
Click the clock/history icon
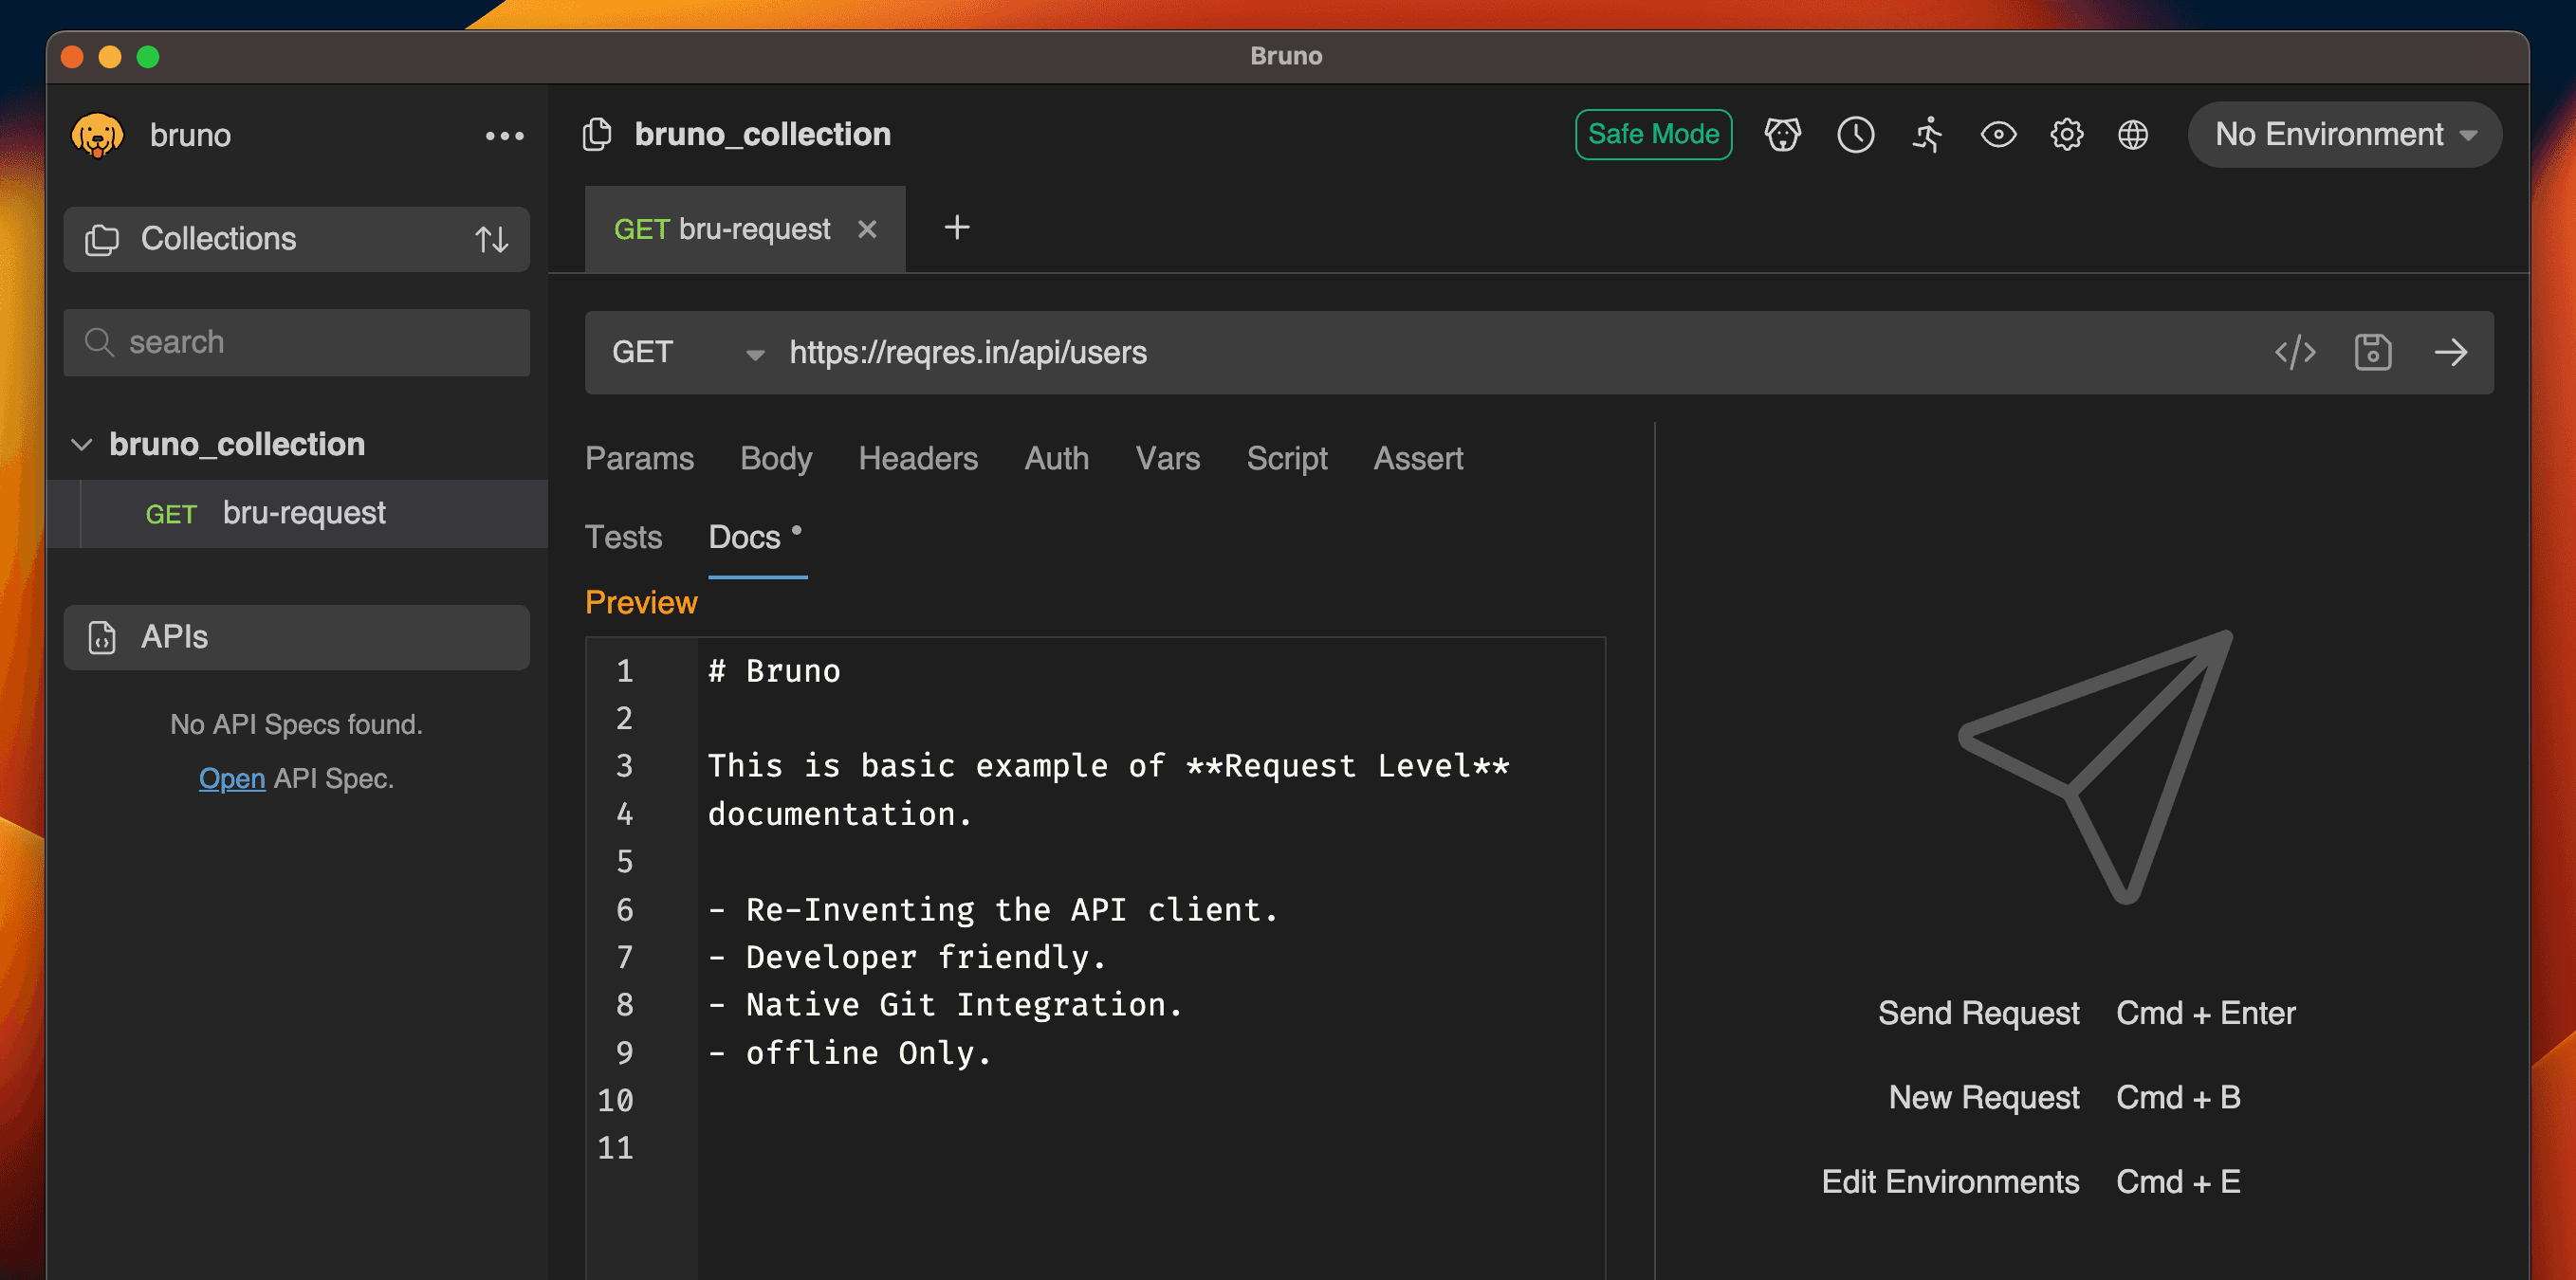click(1853, 135)
